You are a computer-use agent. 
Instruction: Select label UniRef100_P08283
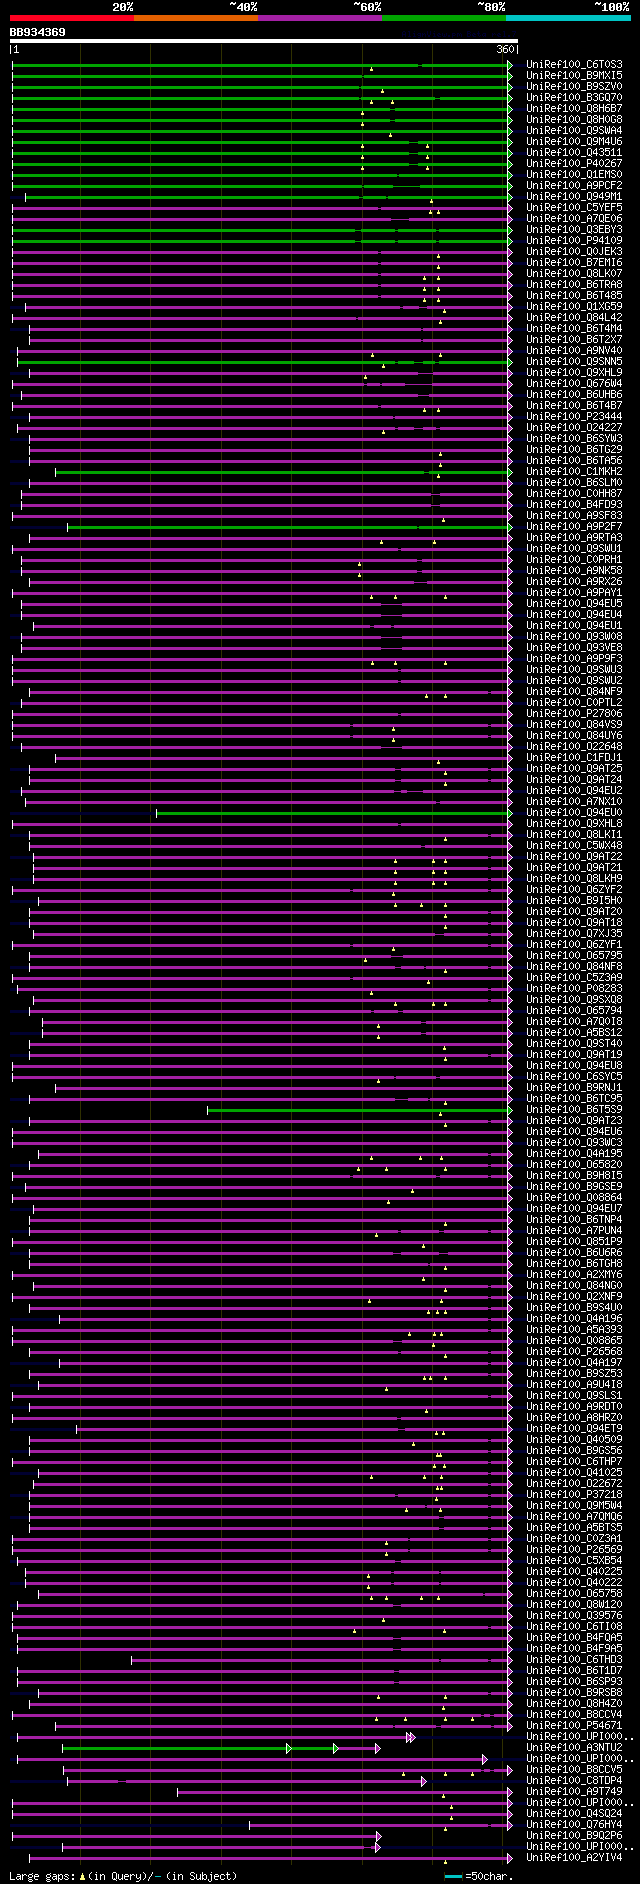point(574,989)
